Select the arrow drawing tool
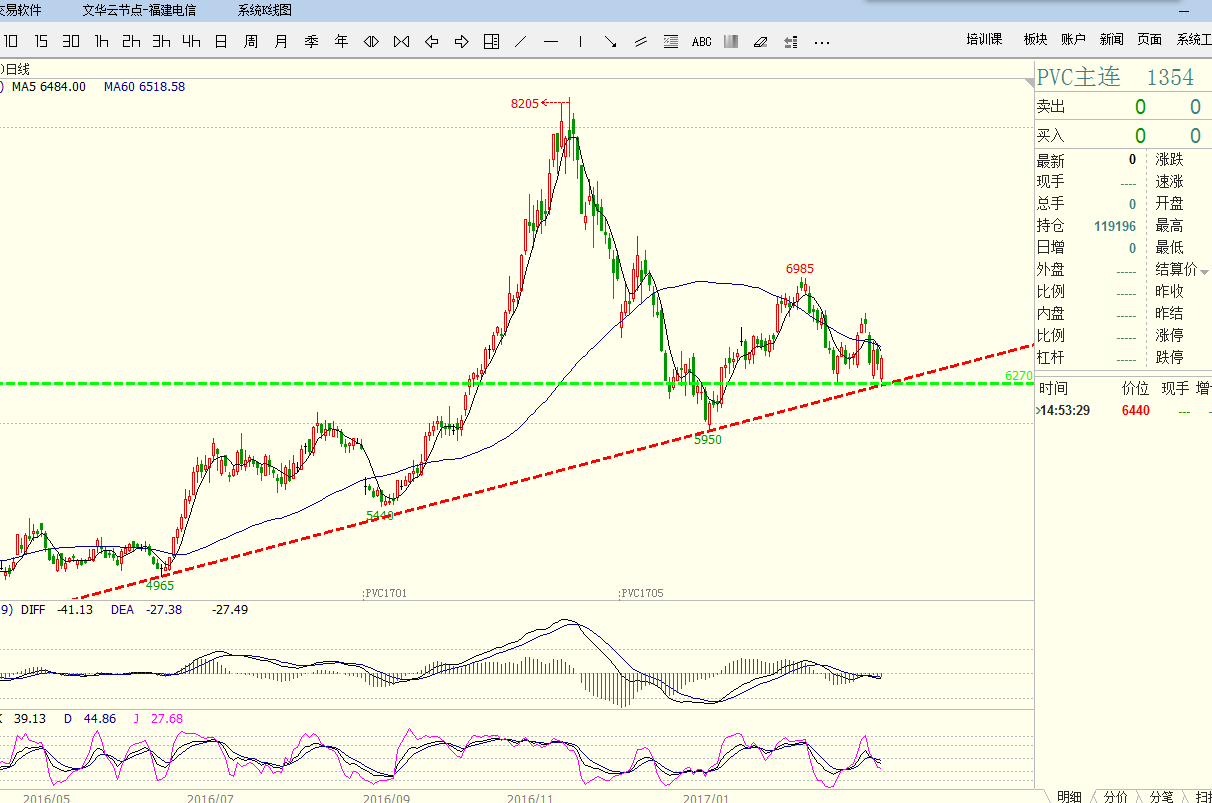Viewport: 1212px width, 803px height. pyautogui.click(x=611, y=41)
